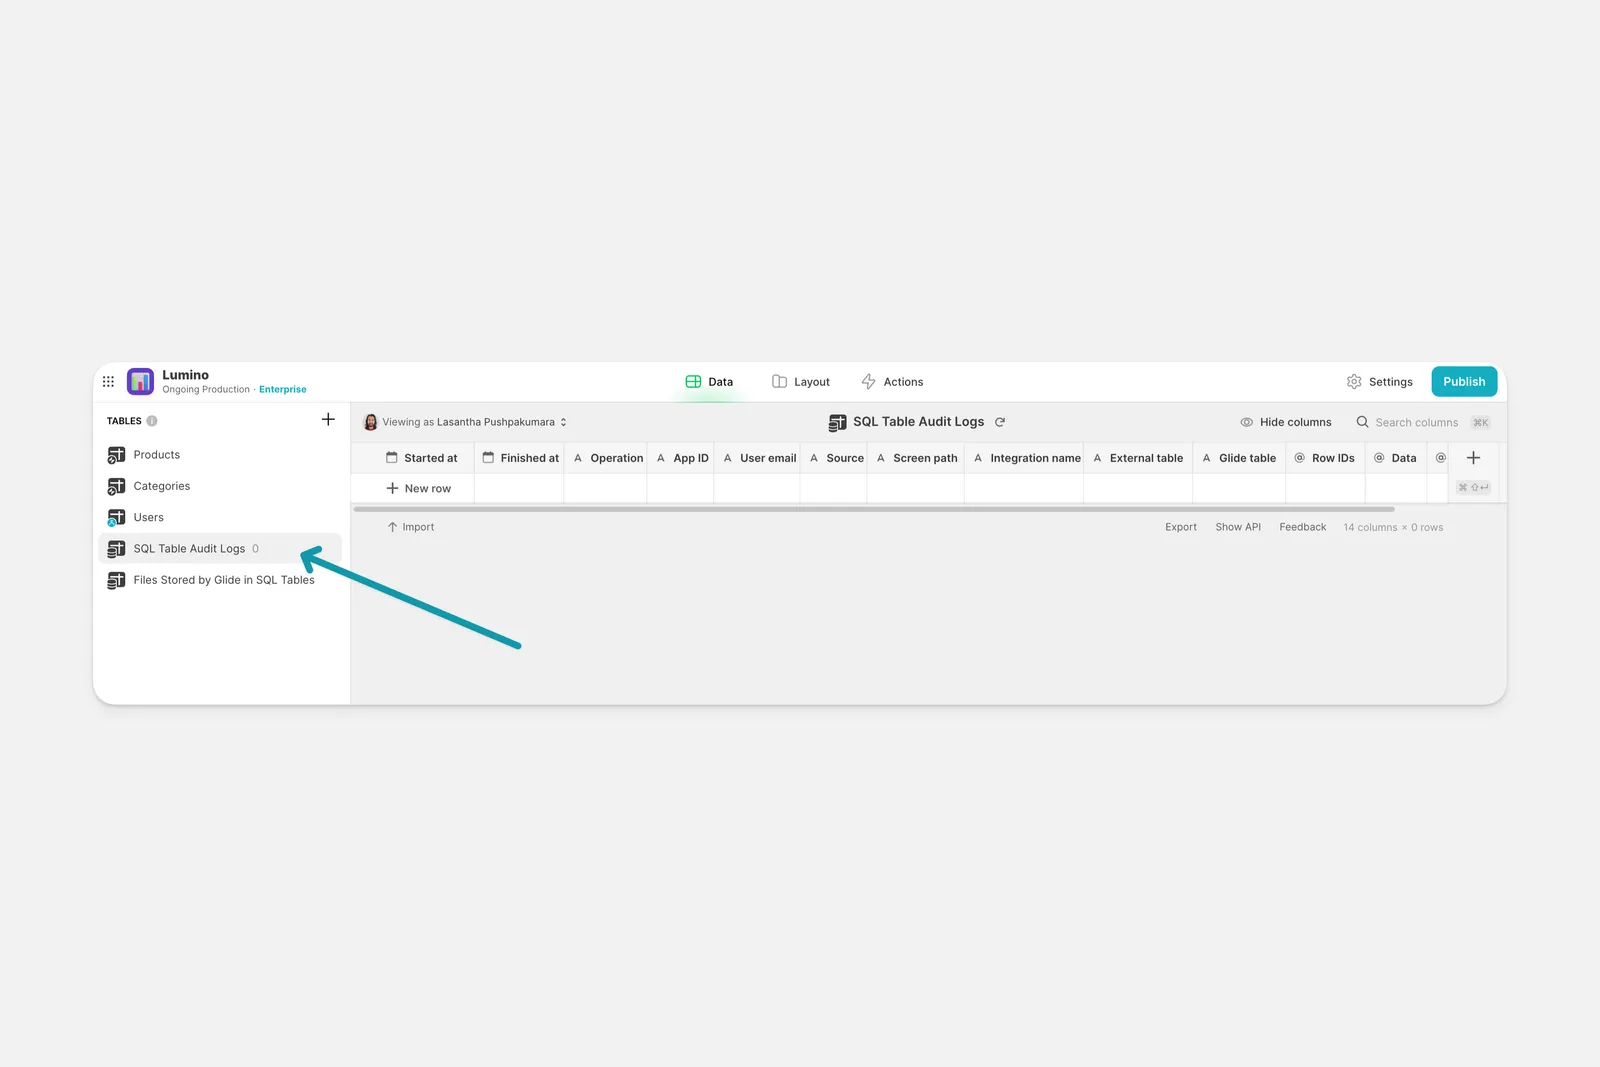Viewport: 1600px width, 1067px height.
Task: Open the apps grid menu icon
Action: point(108,381)
